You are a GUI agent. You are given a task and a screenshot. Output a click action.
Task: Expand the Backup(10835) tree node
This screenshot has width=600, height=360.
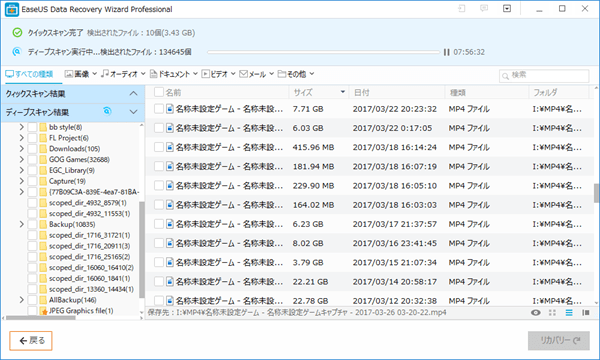coord(22,224)
